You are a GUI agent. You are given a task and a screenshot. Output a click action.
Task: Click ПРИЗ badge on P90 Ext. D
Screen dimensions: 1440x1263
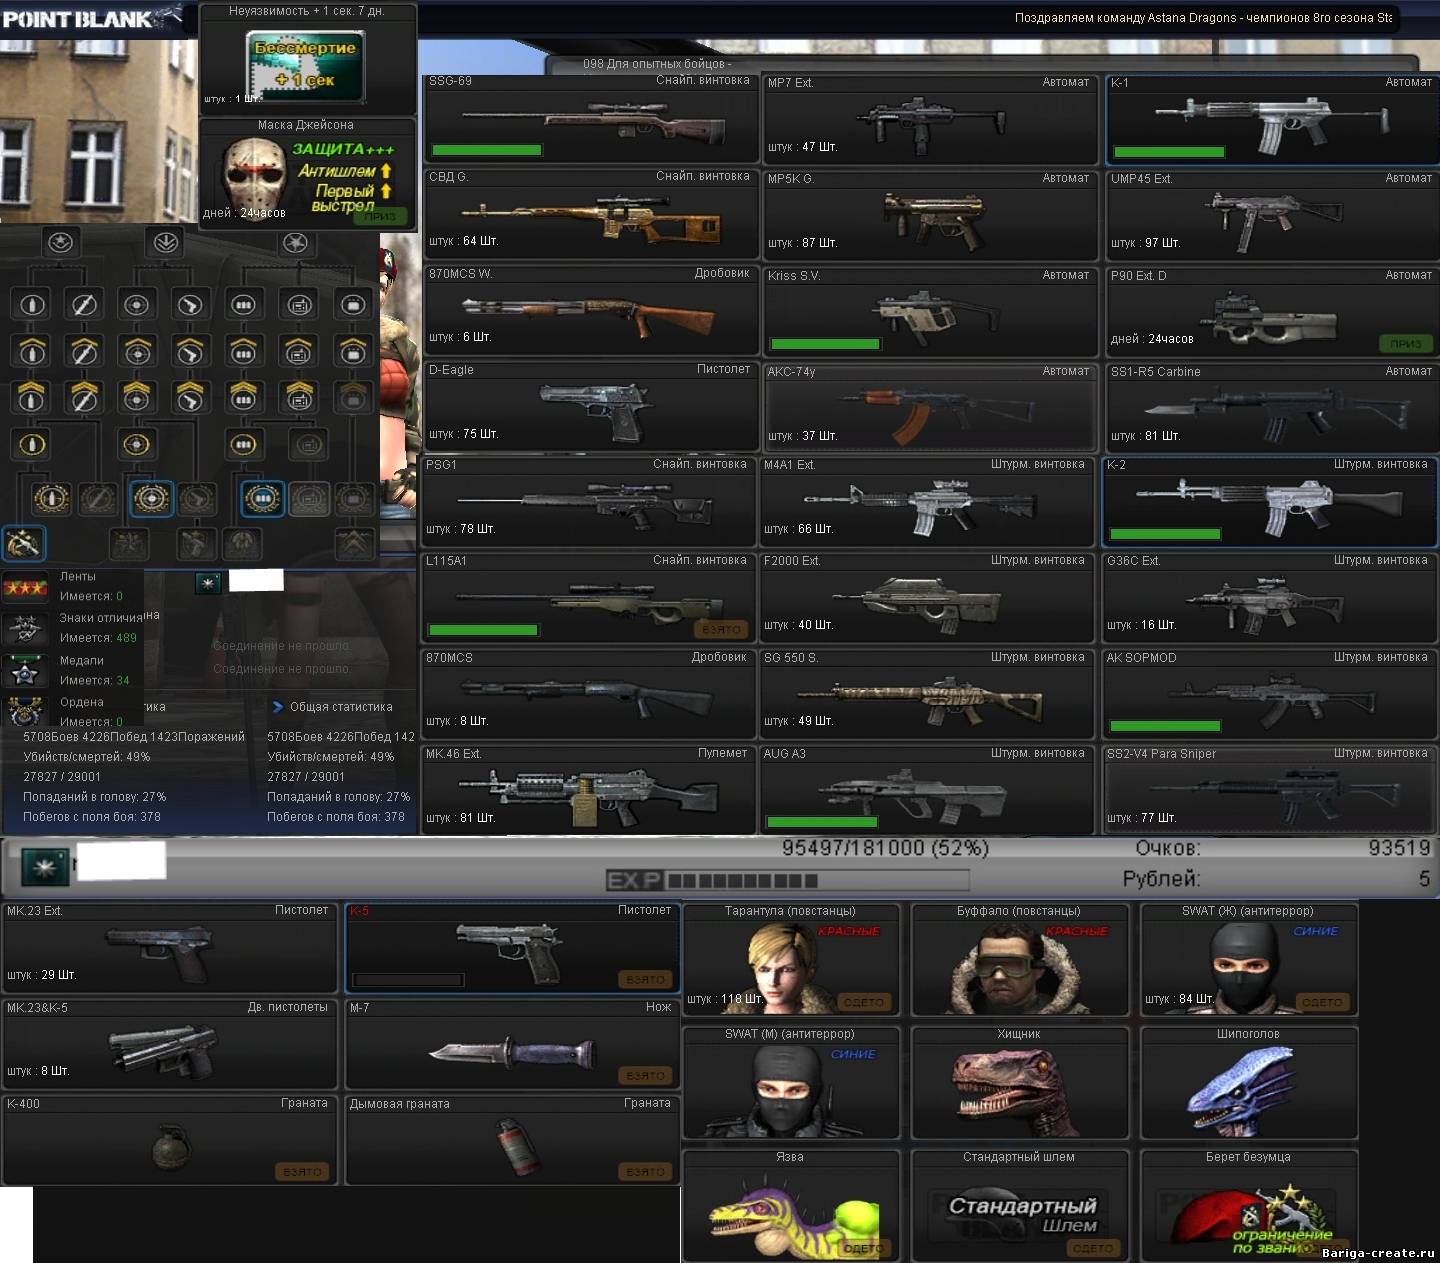(x=1406, y=343)
